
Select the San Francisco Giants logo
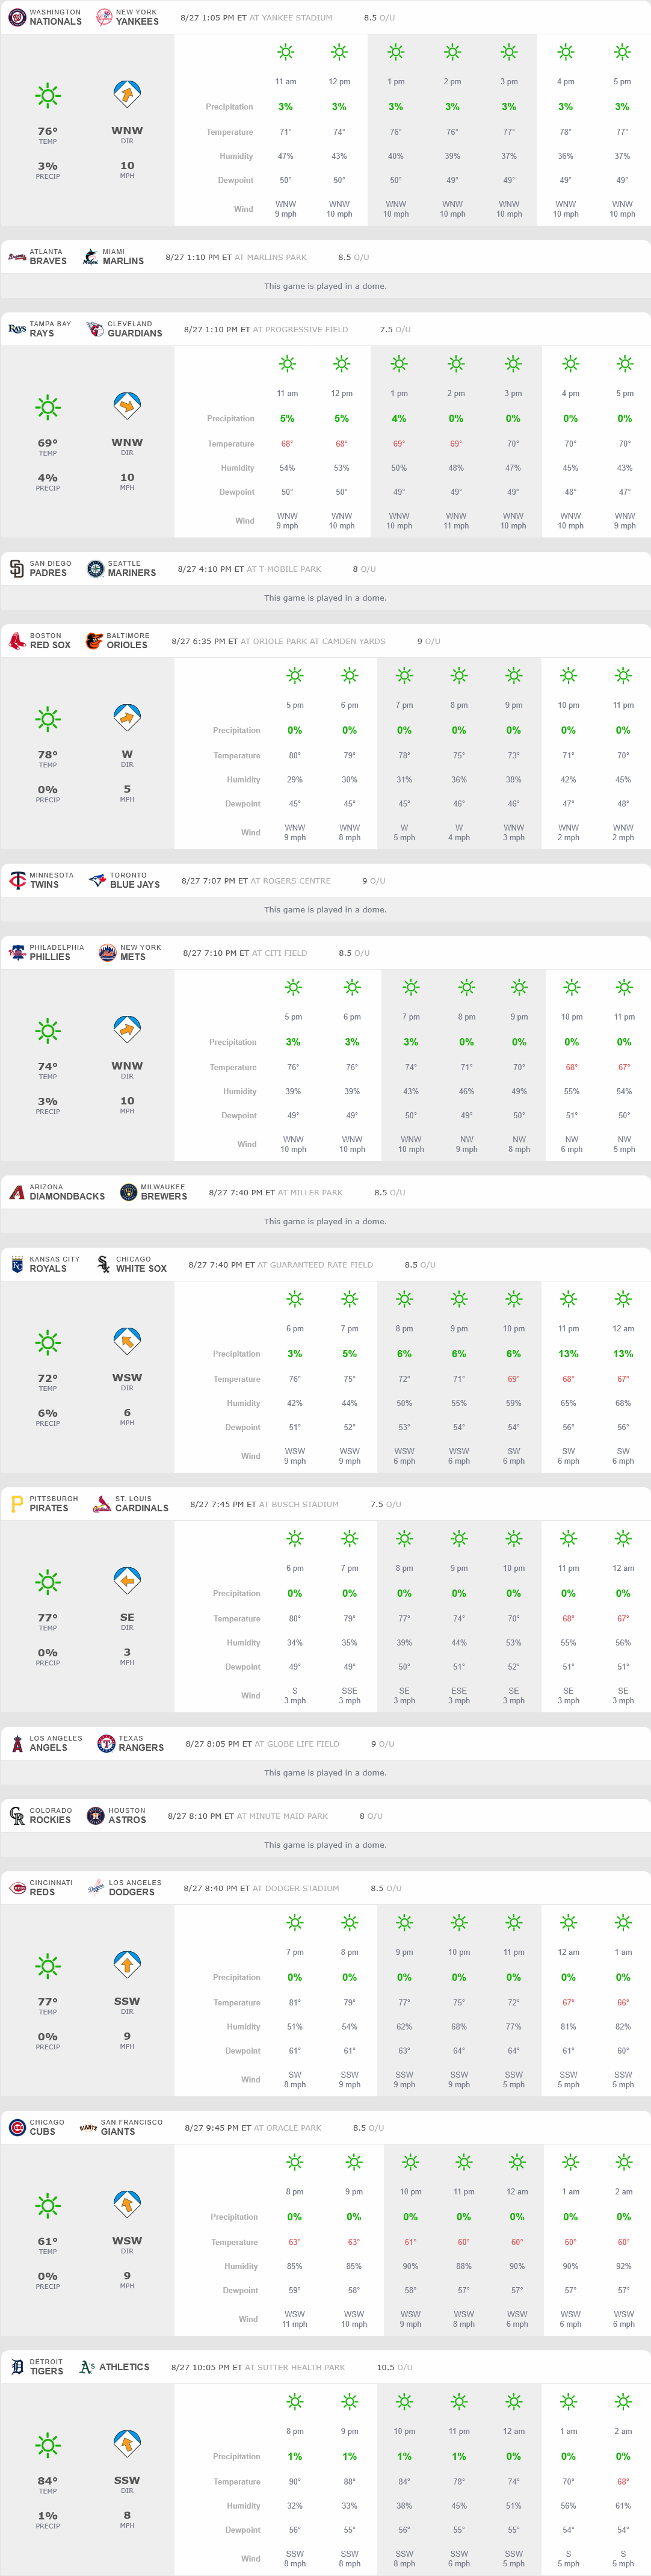pos(88,2128)
